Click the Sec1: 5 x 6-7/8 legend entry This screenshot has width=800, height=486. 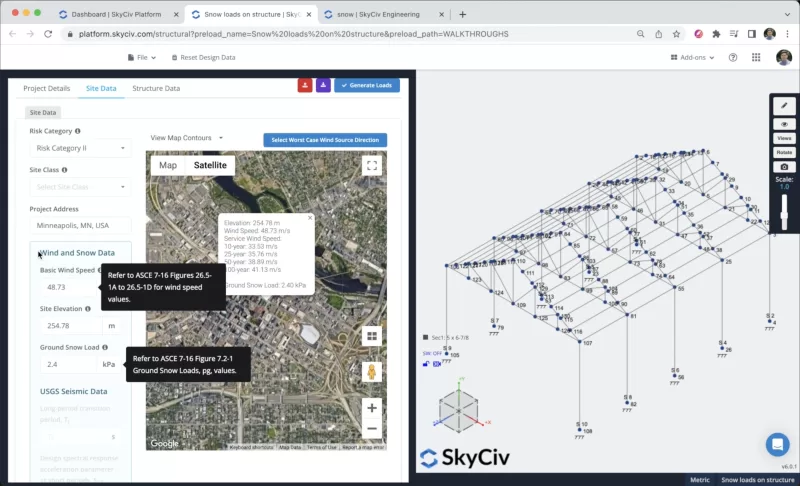(445, 338)
